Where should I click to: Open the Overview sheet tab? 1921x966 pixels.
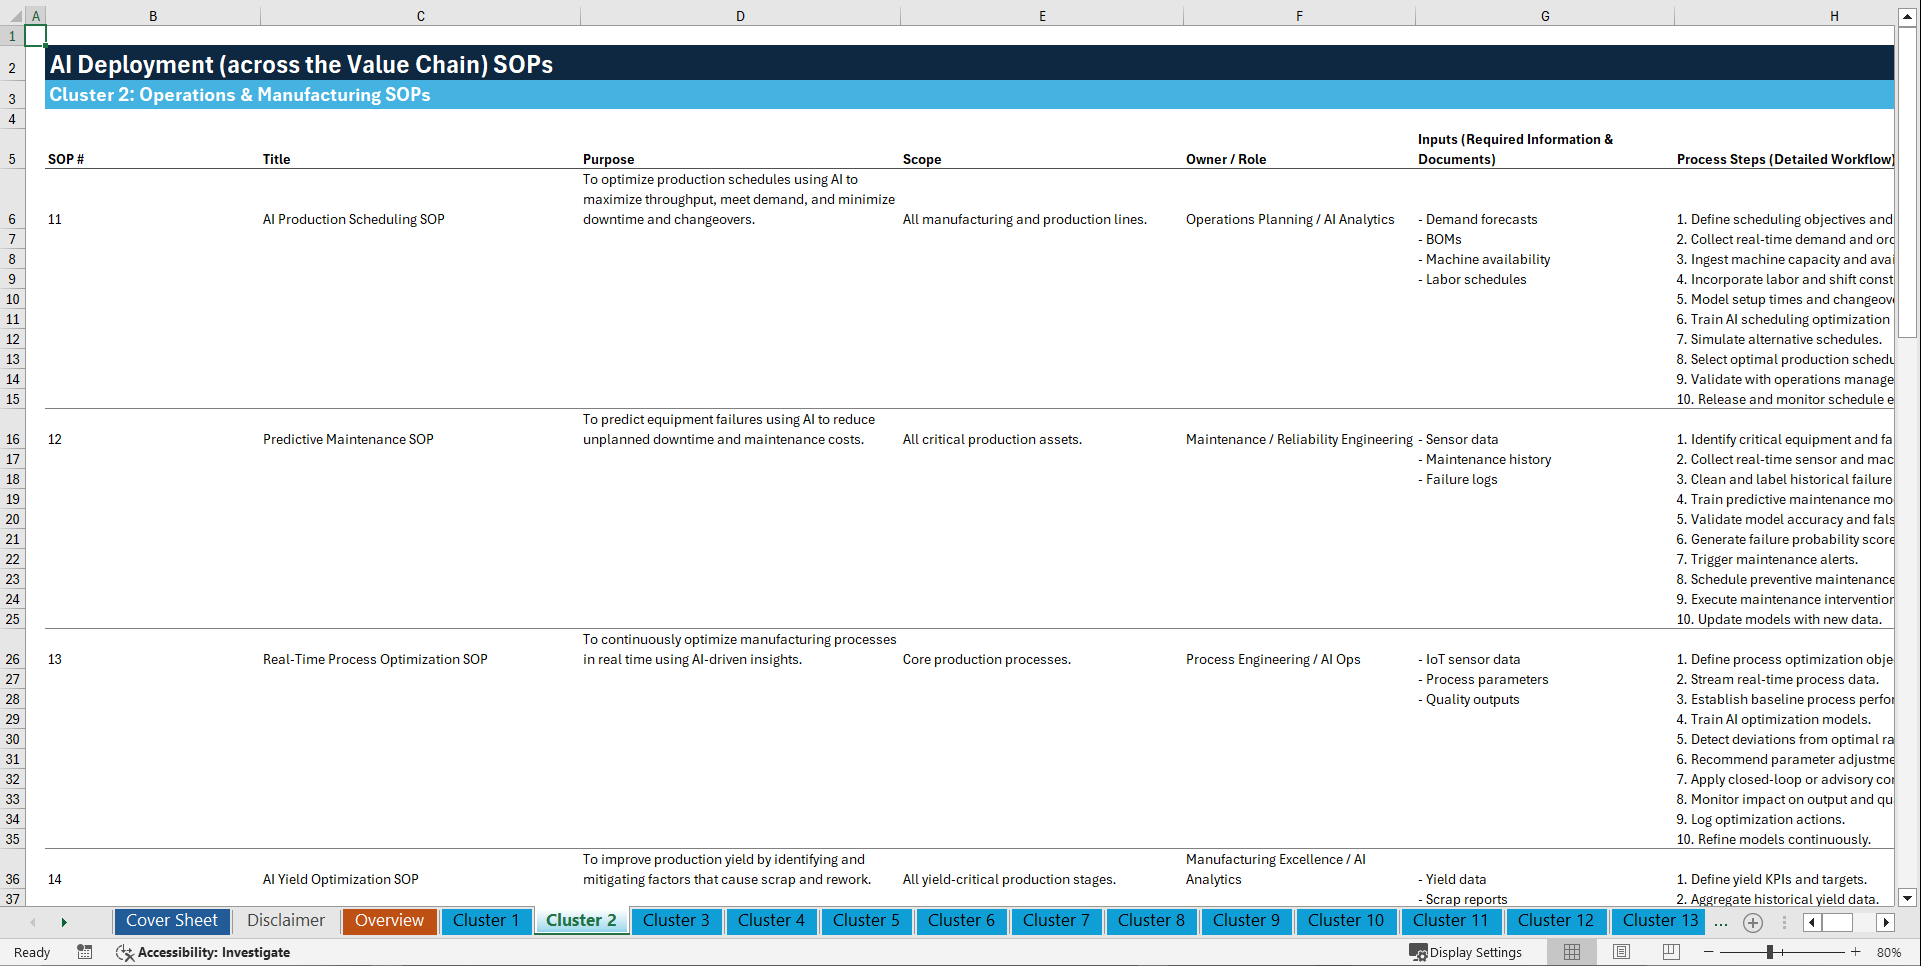389,921
